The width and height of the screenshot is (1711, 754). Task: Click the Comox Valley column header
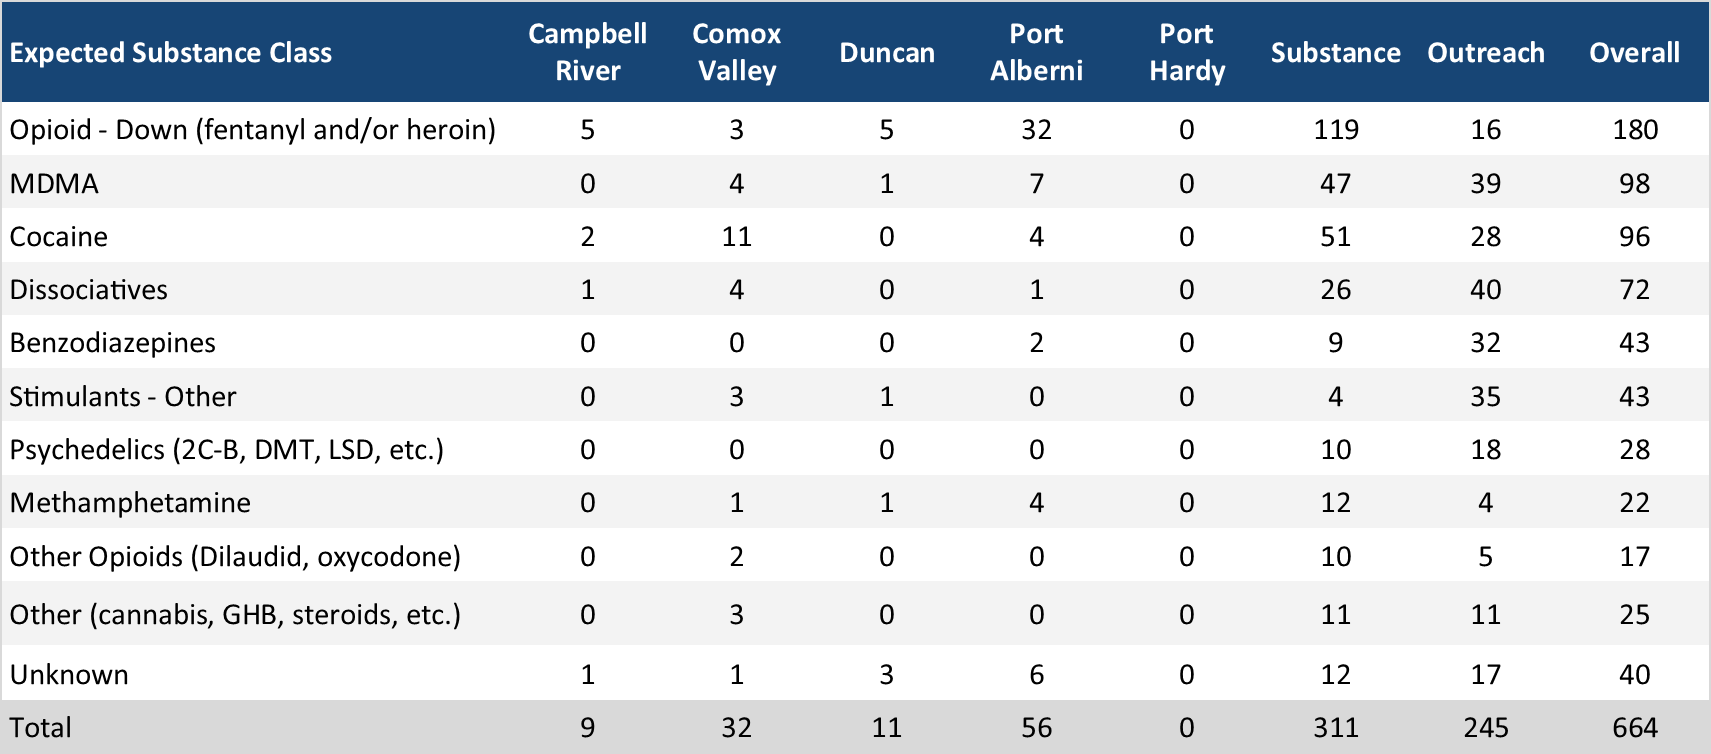point(736,52)
